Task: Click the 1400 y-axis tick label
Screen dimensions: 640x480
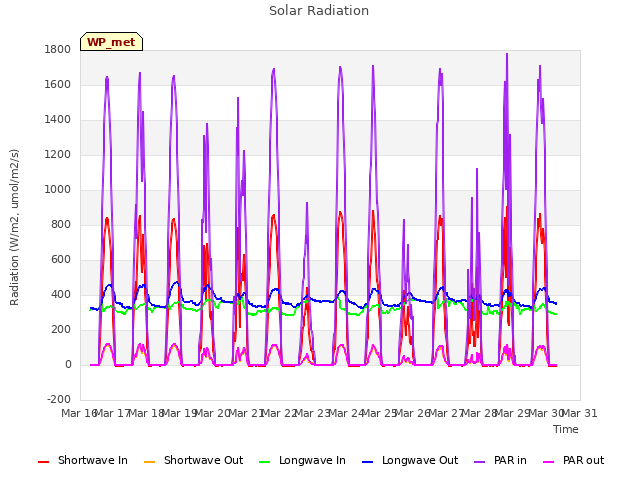Action: pyautogui.click(x=58, y=120)
